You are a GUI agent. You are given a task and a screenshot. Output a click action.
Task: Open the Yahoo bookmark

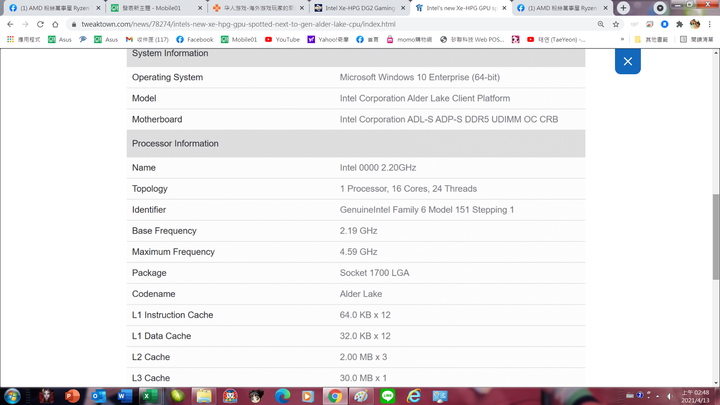pyautogui.click(x=328, y=39)
